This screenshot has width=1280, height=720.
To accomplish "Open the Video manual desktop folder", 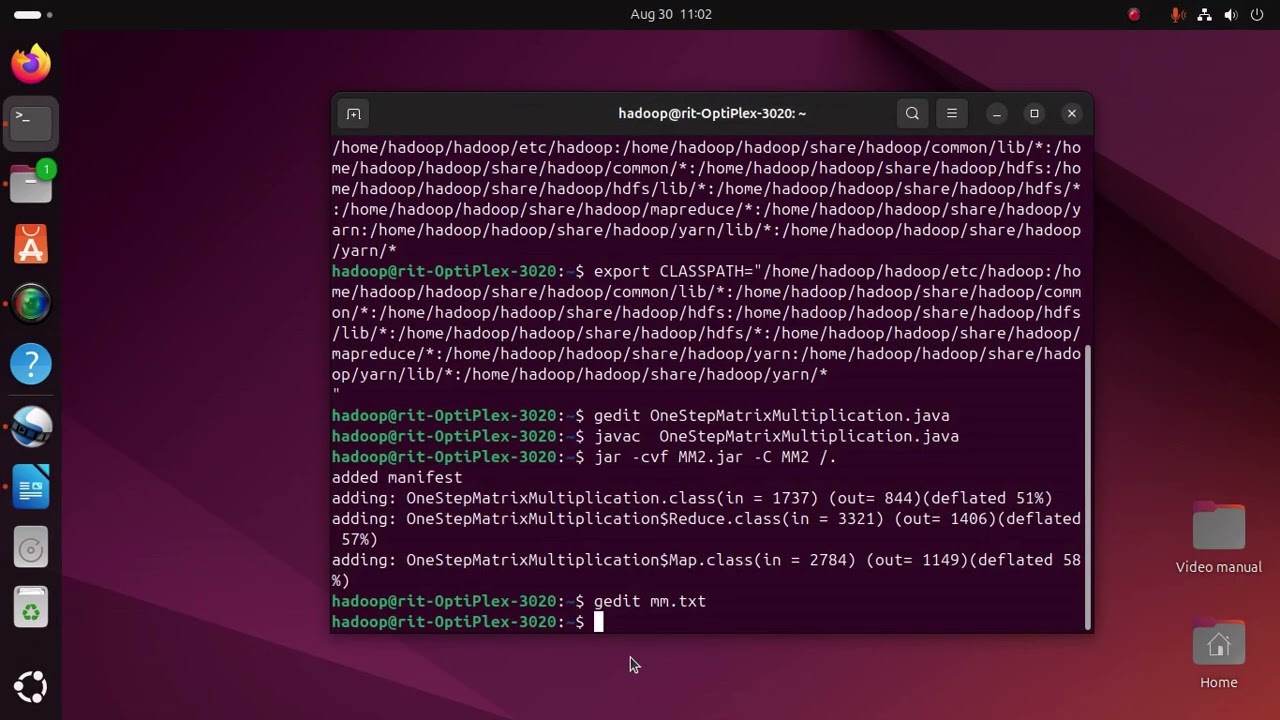I will [1218, 540].
